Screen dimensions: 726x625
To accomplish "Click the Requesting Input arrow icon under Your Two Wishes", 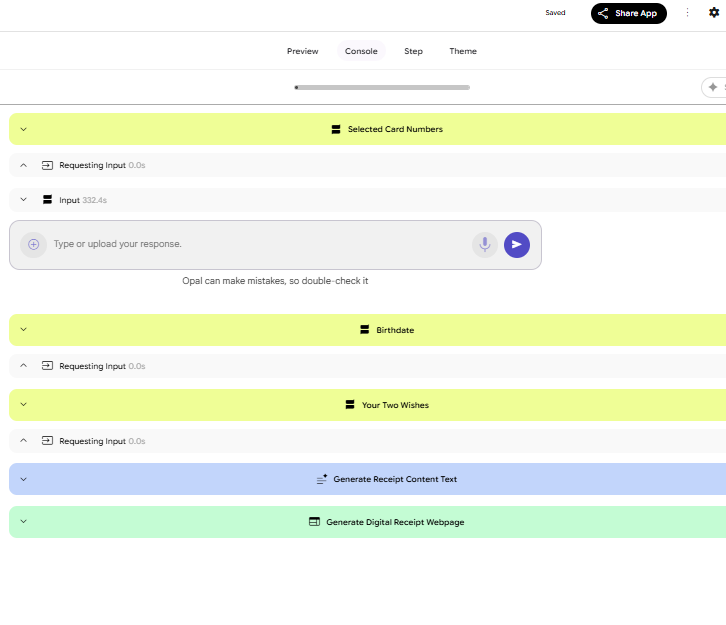I will 47,441.
